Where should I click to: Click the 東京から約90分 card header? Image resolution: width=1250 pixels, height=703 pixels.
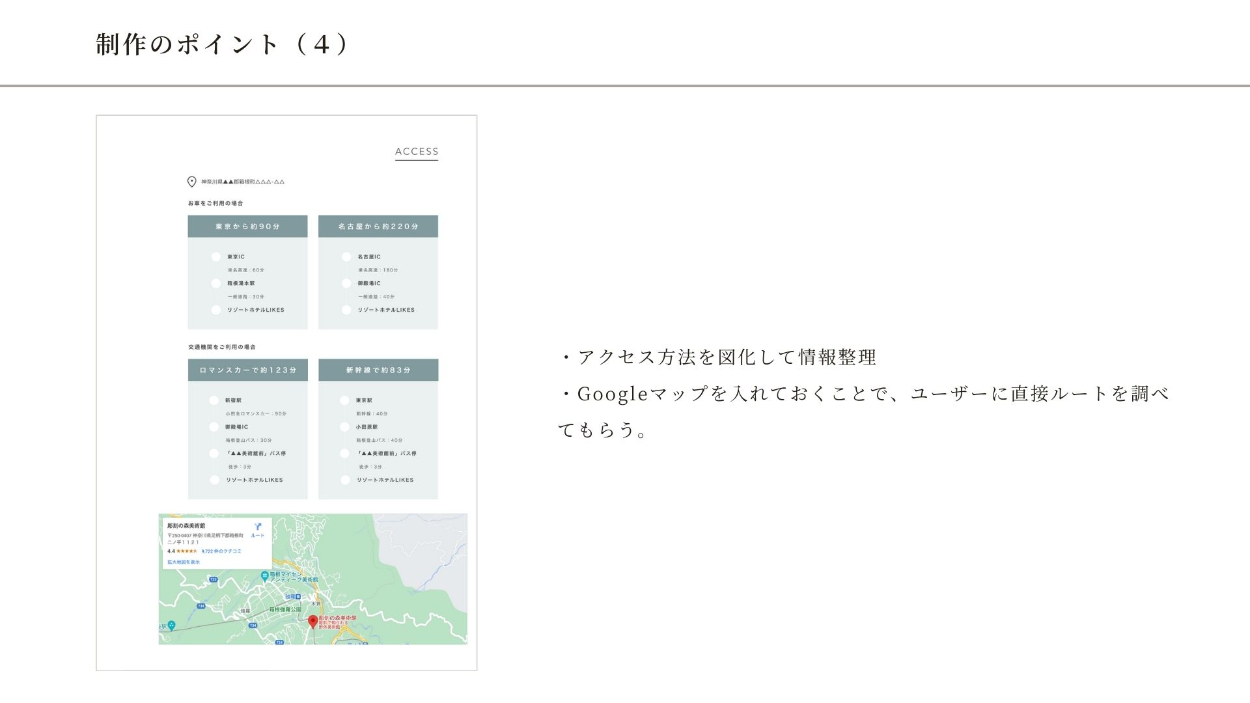pyautogui.click(x=247, y=227)
